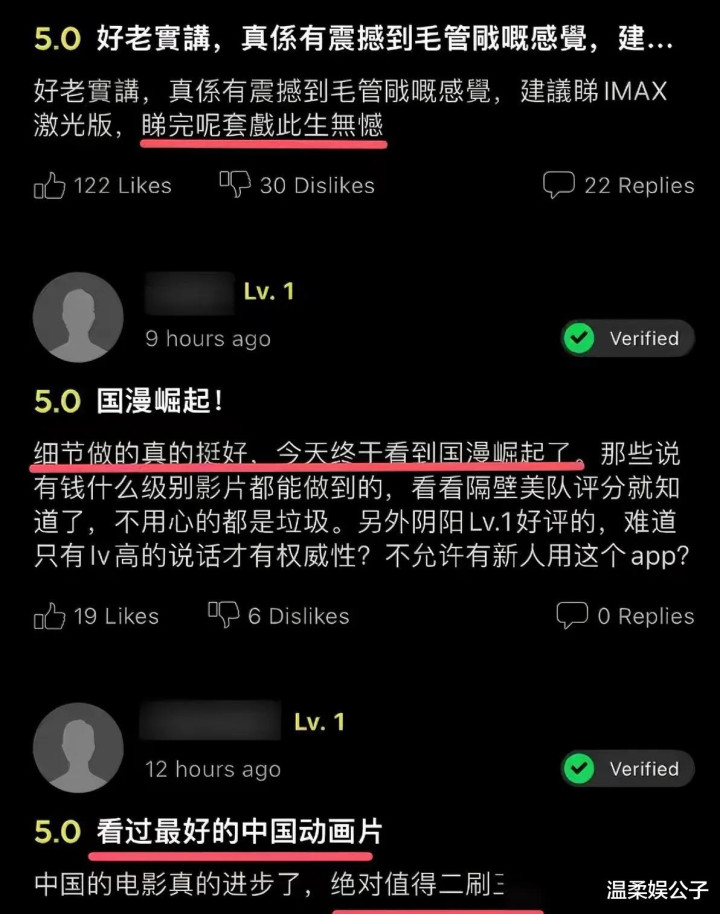This screenshot has width=720, height=914.
Task: Tap the Lv. 1 label on 12-hour reviewer
Action: click(x=319, y=722)
